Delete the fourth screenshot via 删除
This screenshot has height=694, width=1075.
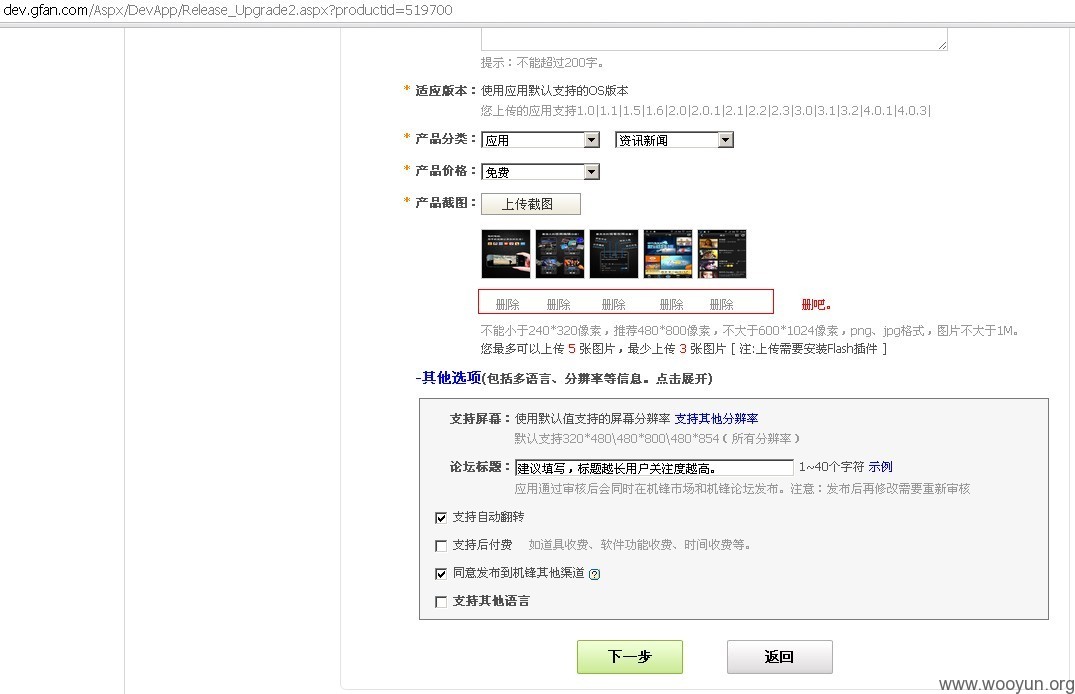[671, 304]
